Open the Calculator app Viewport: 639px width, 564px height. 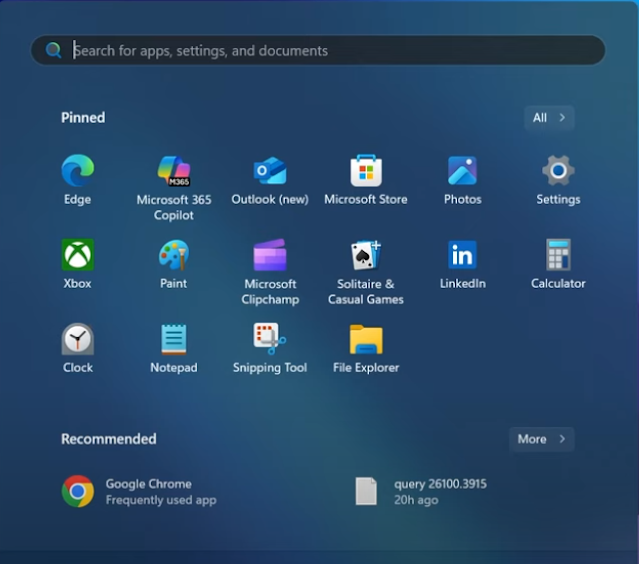click(558, 255)
